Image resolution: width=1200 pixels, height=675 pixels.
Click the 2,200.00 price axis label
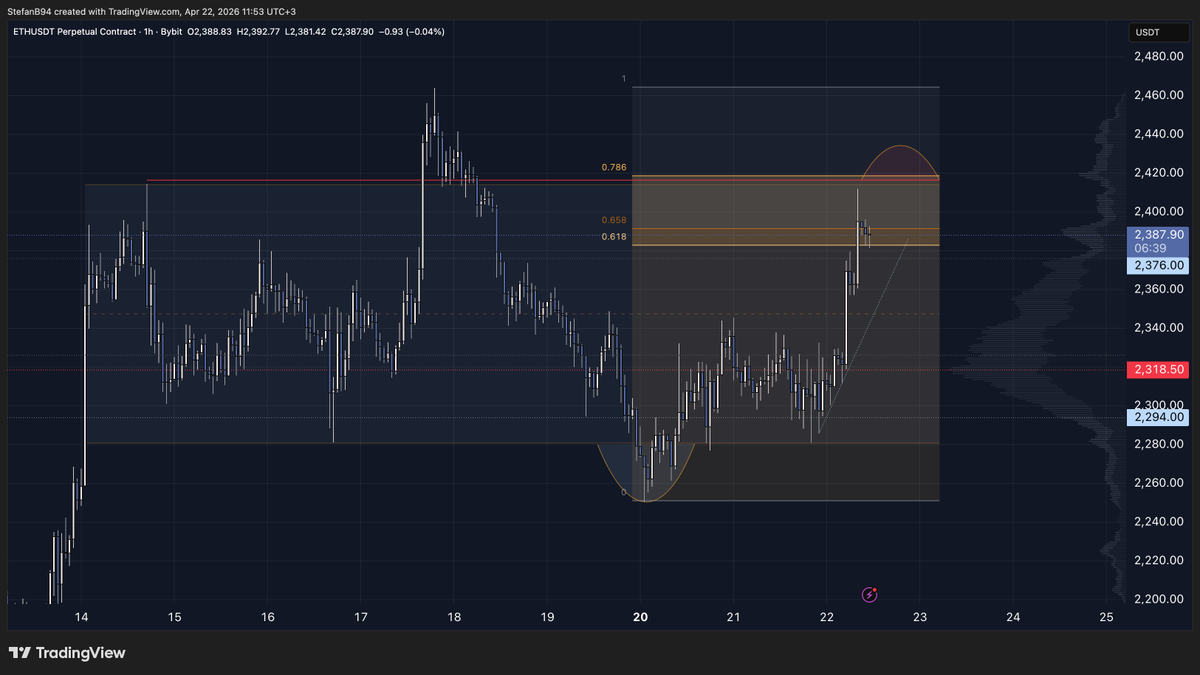(x=1160, y=599)
